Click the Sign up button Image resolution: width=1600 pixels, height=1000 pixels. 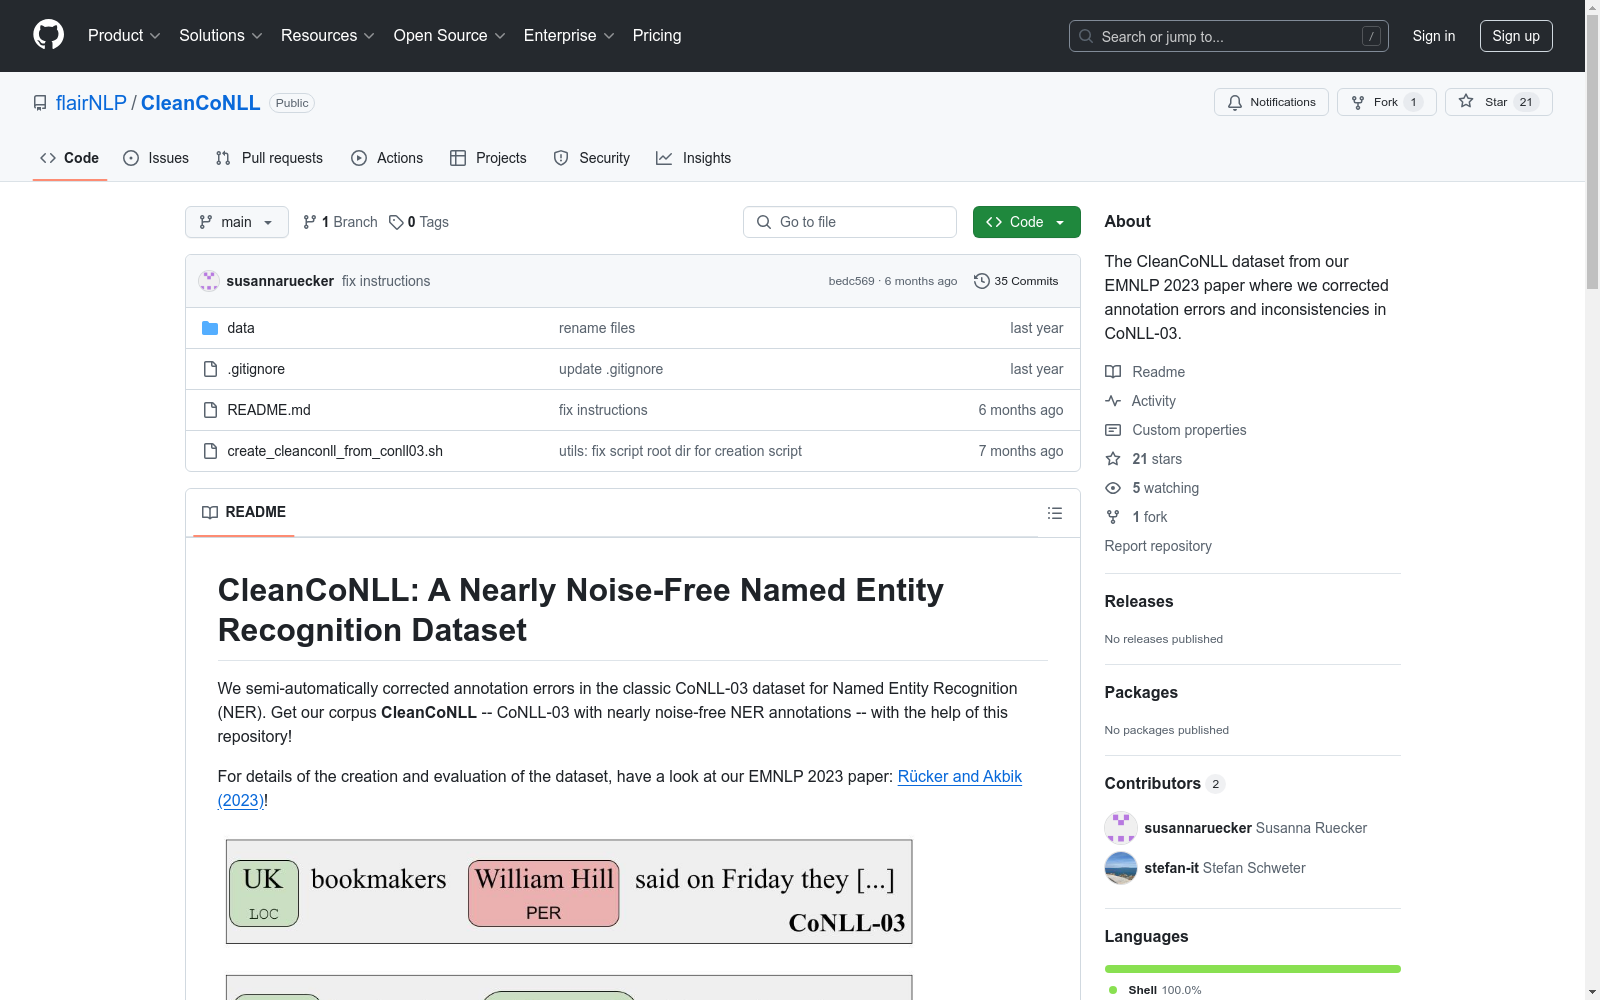pos(1516,36)
